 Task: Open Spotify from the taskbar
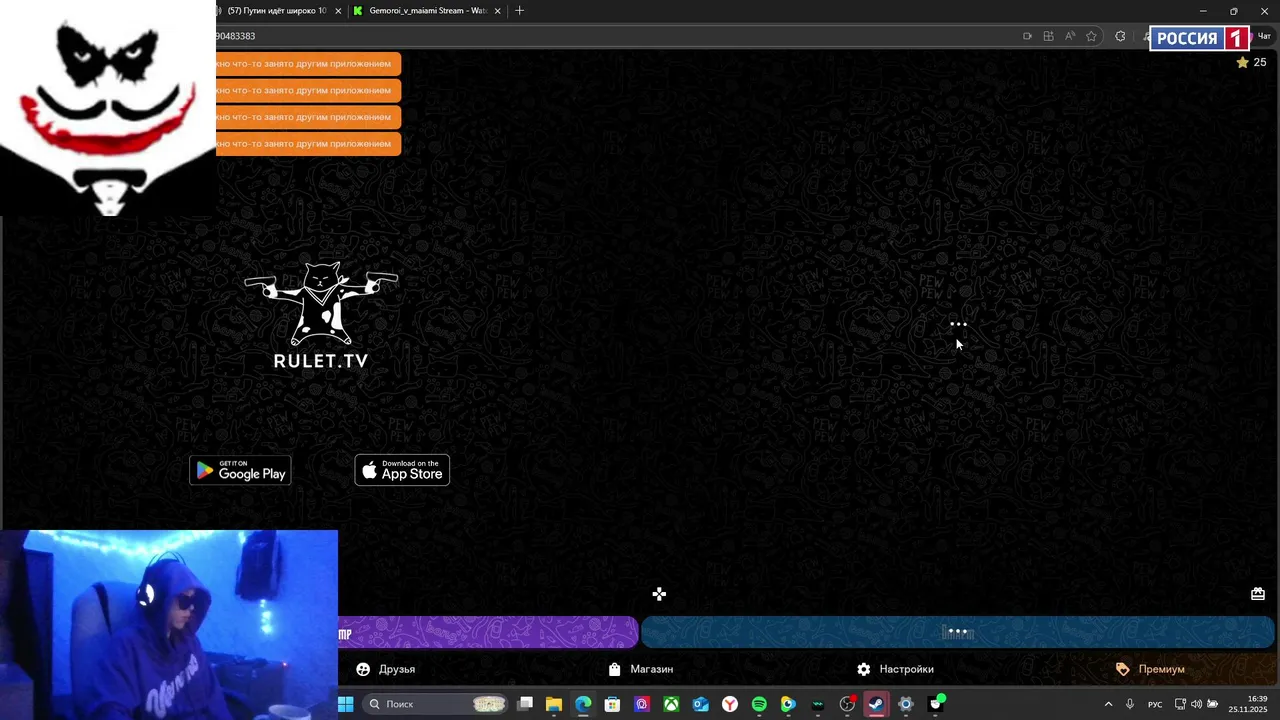759,704
